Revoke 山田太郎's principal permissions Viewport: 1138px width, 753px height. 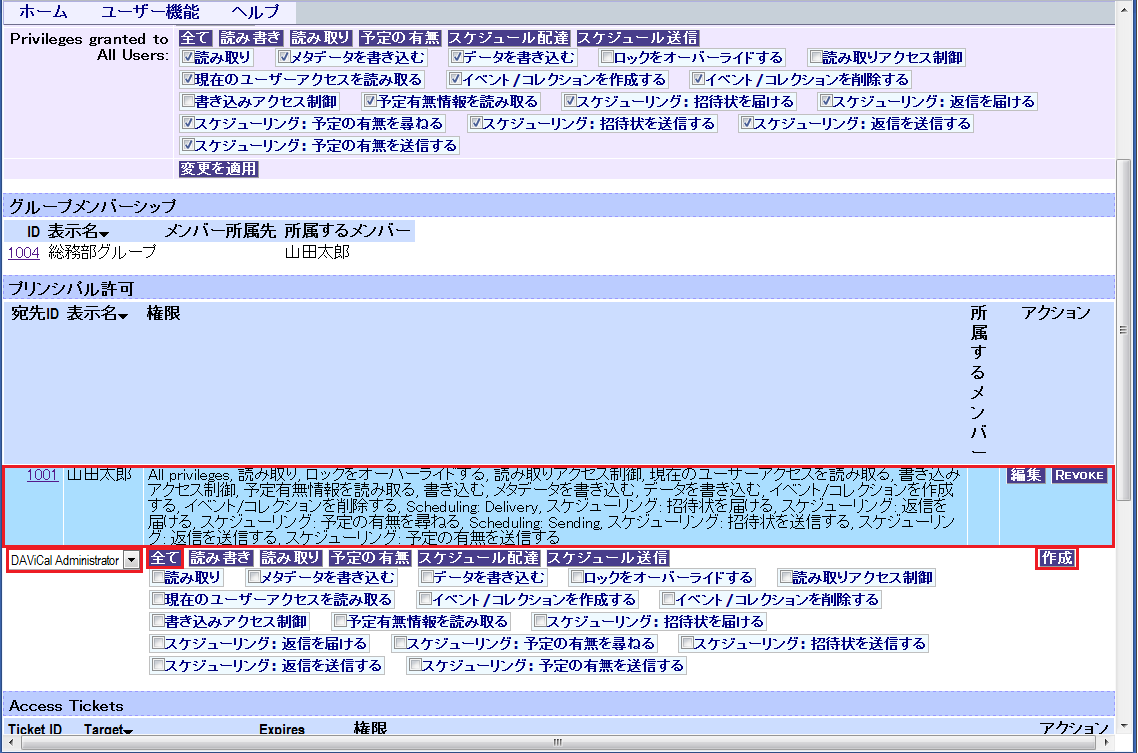tap(1079, 475)
